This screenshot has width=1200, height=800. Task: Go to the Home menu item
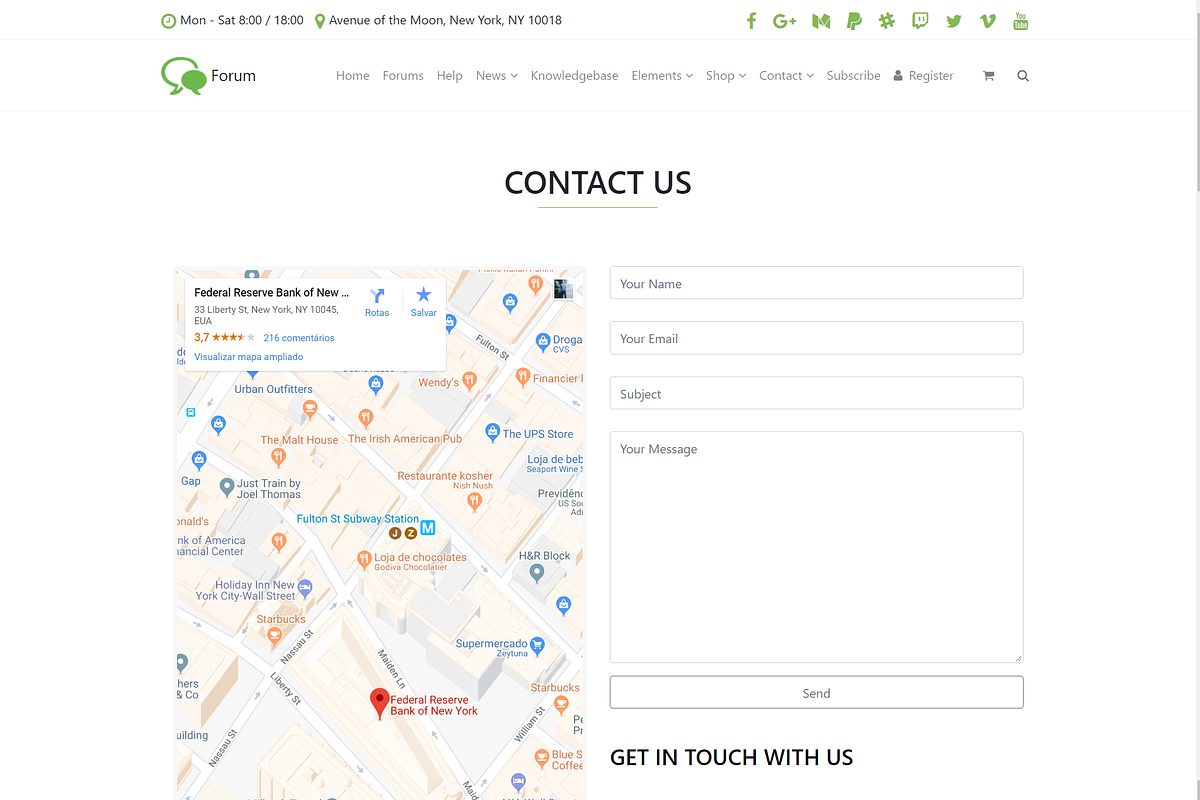[x=353, y=76]
